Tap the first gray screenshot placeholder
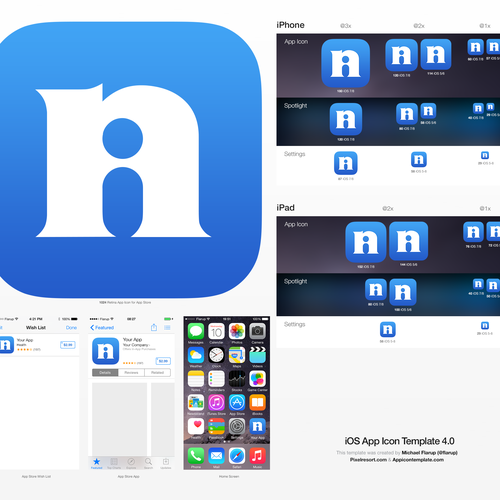The image size is (500, 500). click(119, 419)
